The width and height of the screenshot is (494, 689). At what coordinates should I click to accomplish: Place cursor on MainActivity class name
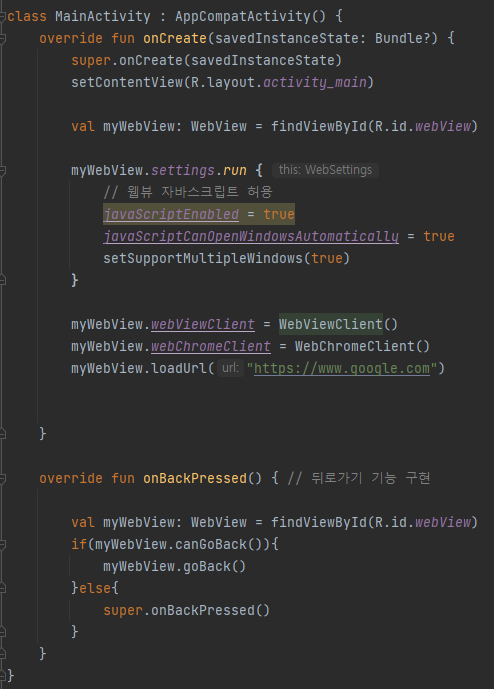pyautogui.click(x=102, y=17)
